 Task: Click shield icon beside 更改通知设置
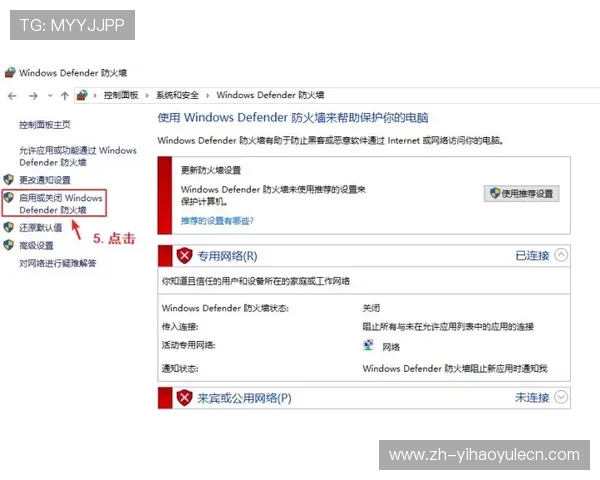point(8,180)
